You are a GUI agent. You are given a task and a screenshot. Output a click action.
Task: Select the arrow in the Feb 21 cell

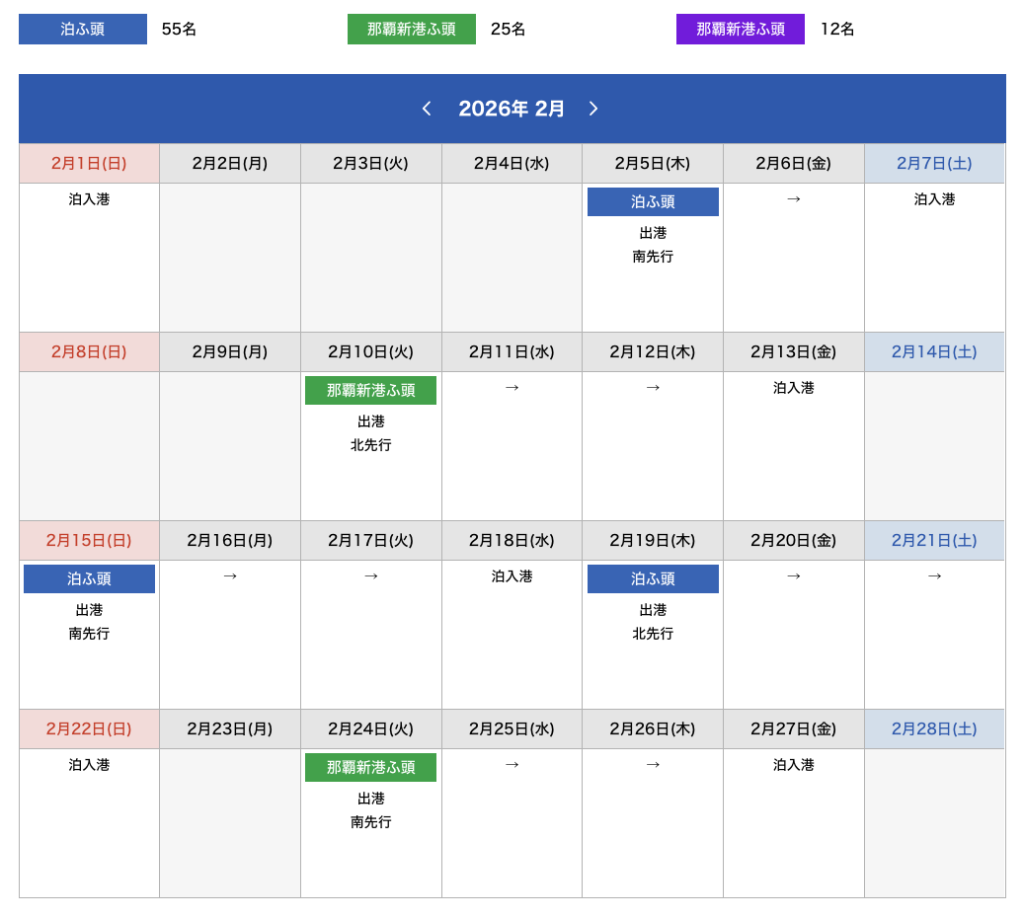tap(934, 576)
